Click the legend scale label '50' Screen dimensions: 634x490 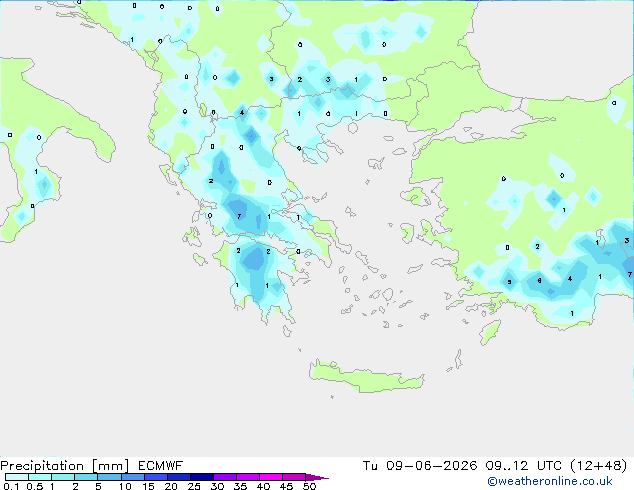pos(310,486)
